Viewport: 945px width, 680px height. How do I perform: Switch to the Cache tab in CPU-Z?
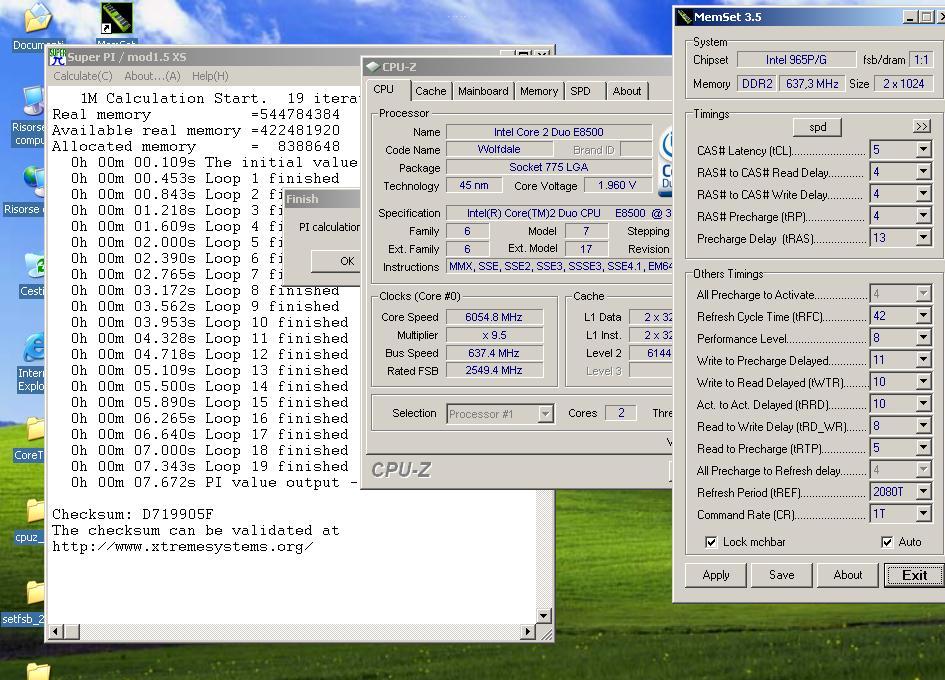(431, 91)
